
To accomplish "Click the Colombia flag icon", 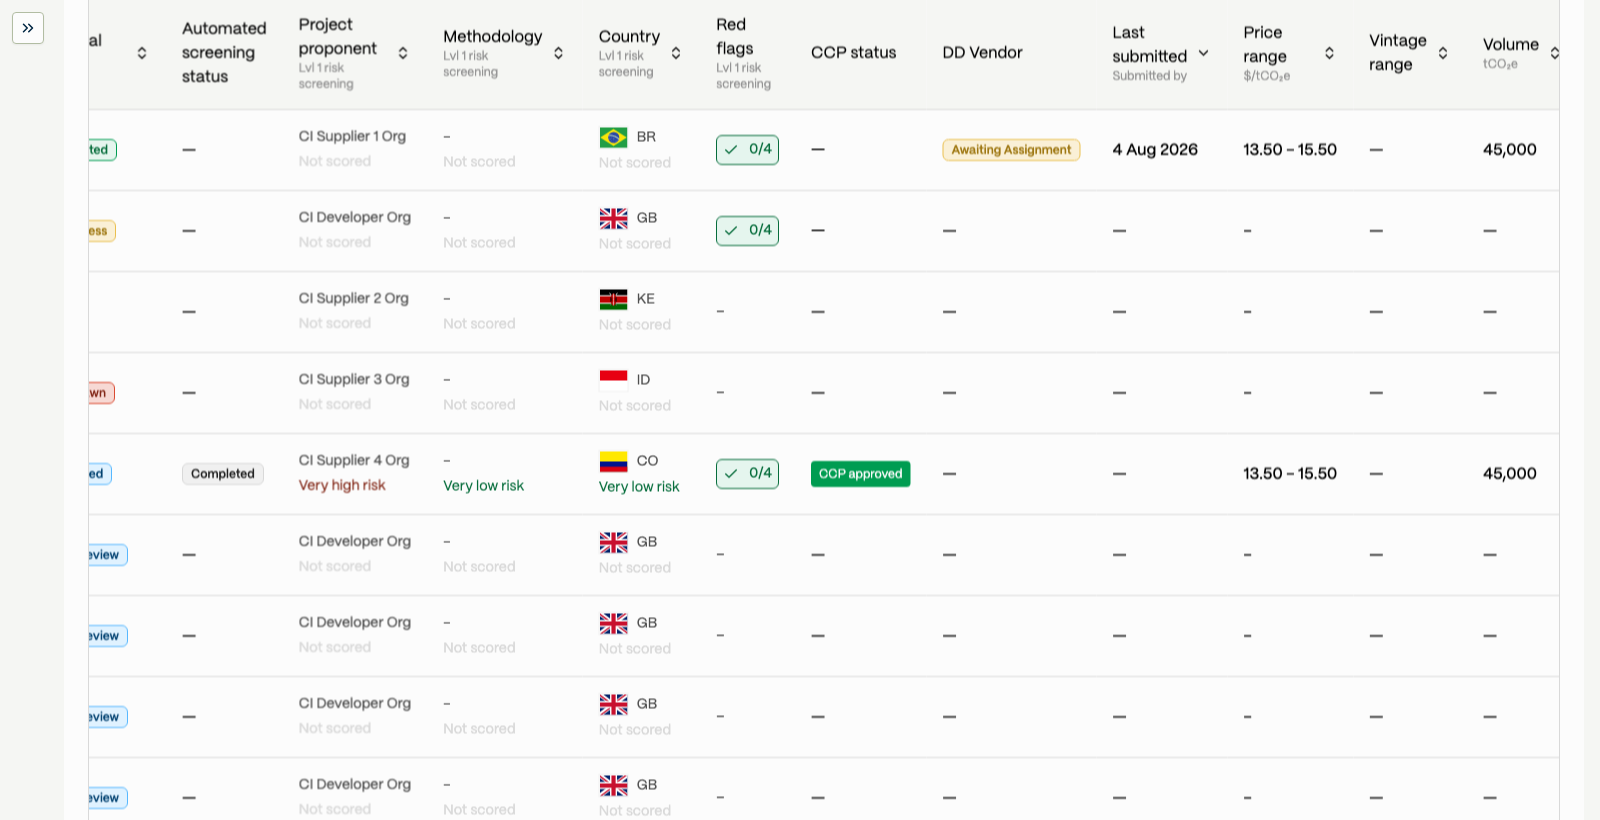I will coord(613,461).
